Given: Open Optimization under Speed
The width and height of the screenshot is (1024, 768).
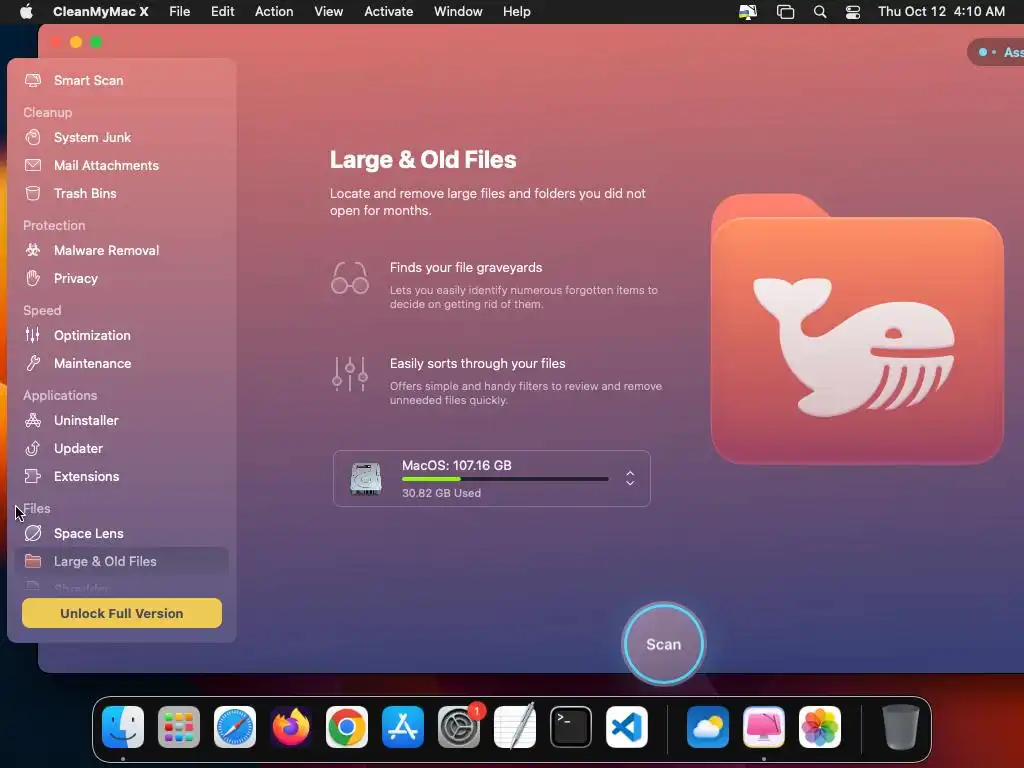Looking at the screenshot, I should (x=121, y=335).
